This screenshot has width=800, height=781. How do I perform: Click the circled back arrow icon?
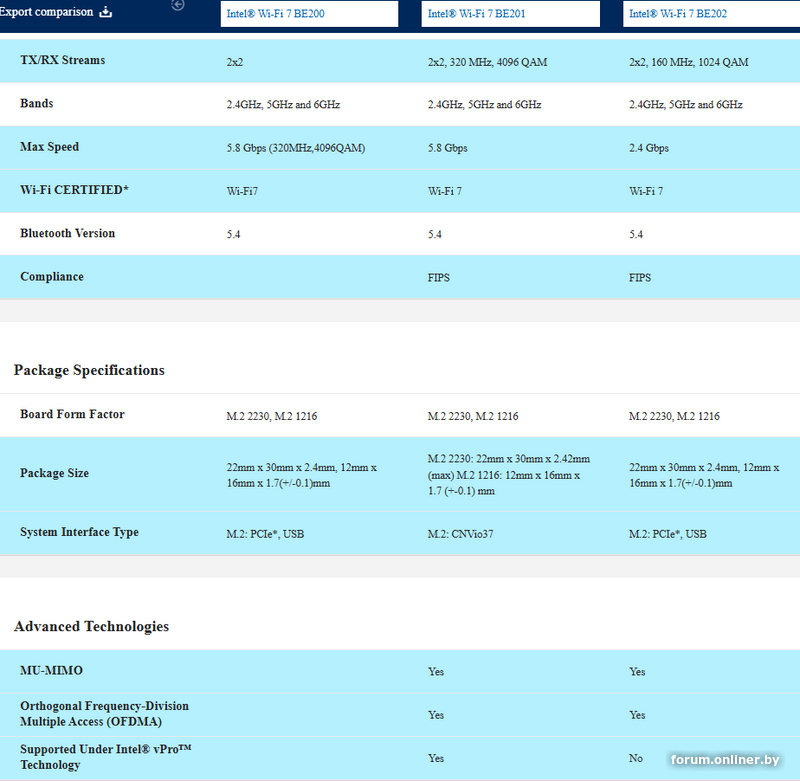(x=178, y=5)
